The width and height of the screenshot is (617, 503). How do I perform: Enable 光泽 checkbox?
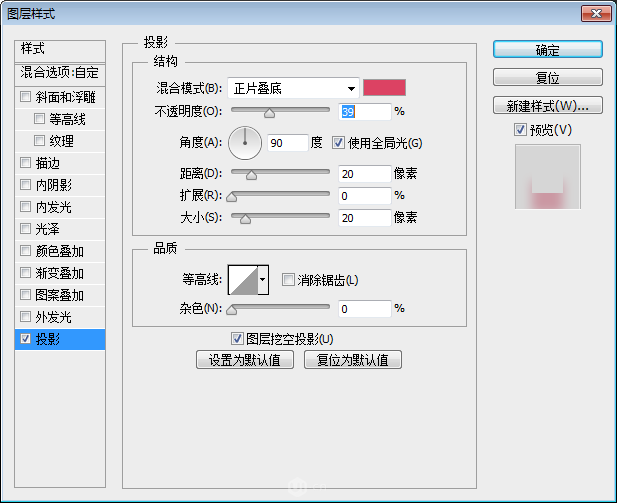(26, 229)
